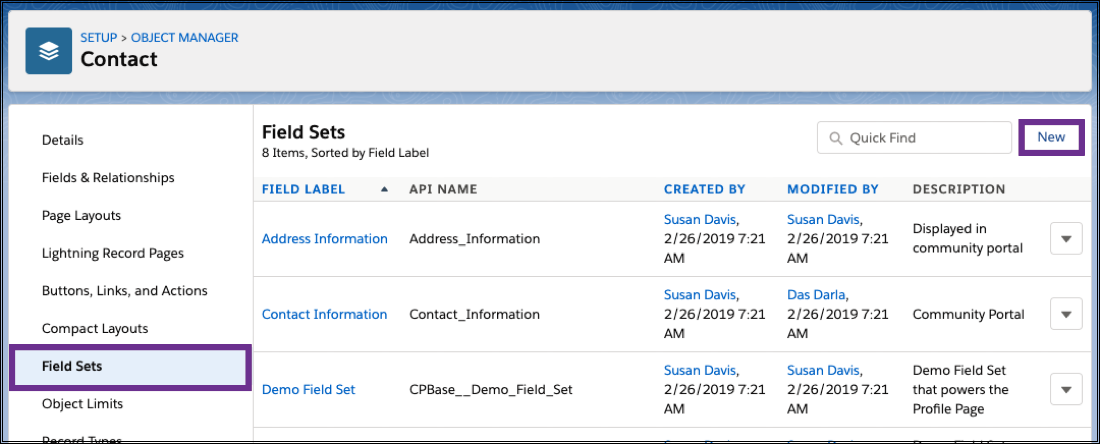Open the Contact Information row action dropdown
The image size is (1100, 444).
tap(1066, 314)
